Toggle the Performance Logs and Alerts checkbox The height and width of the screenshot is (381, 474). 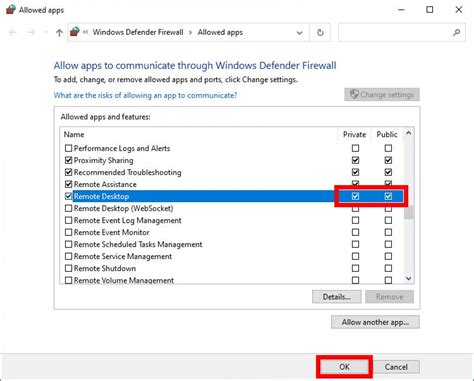(68, 148)
